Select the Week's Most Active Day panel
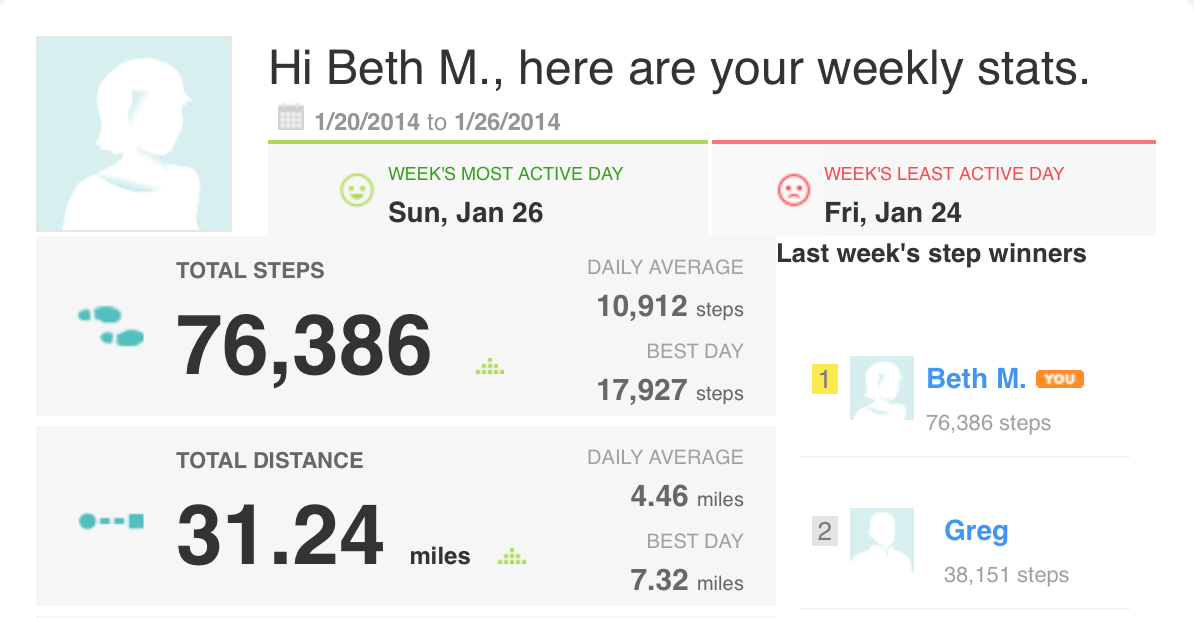This screenshot has height=618, width=1194. tap(488, 188)
